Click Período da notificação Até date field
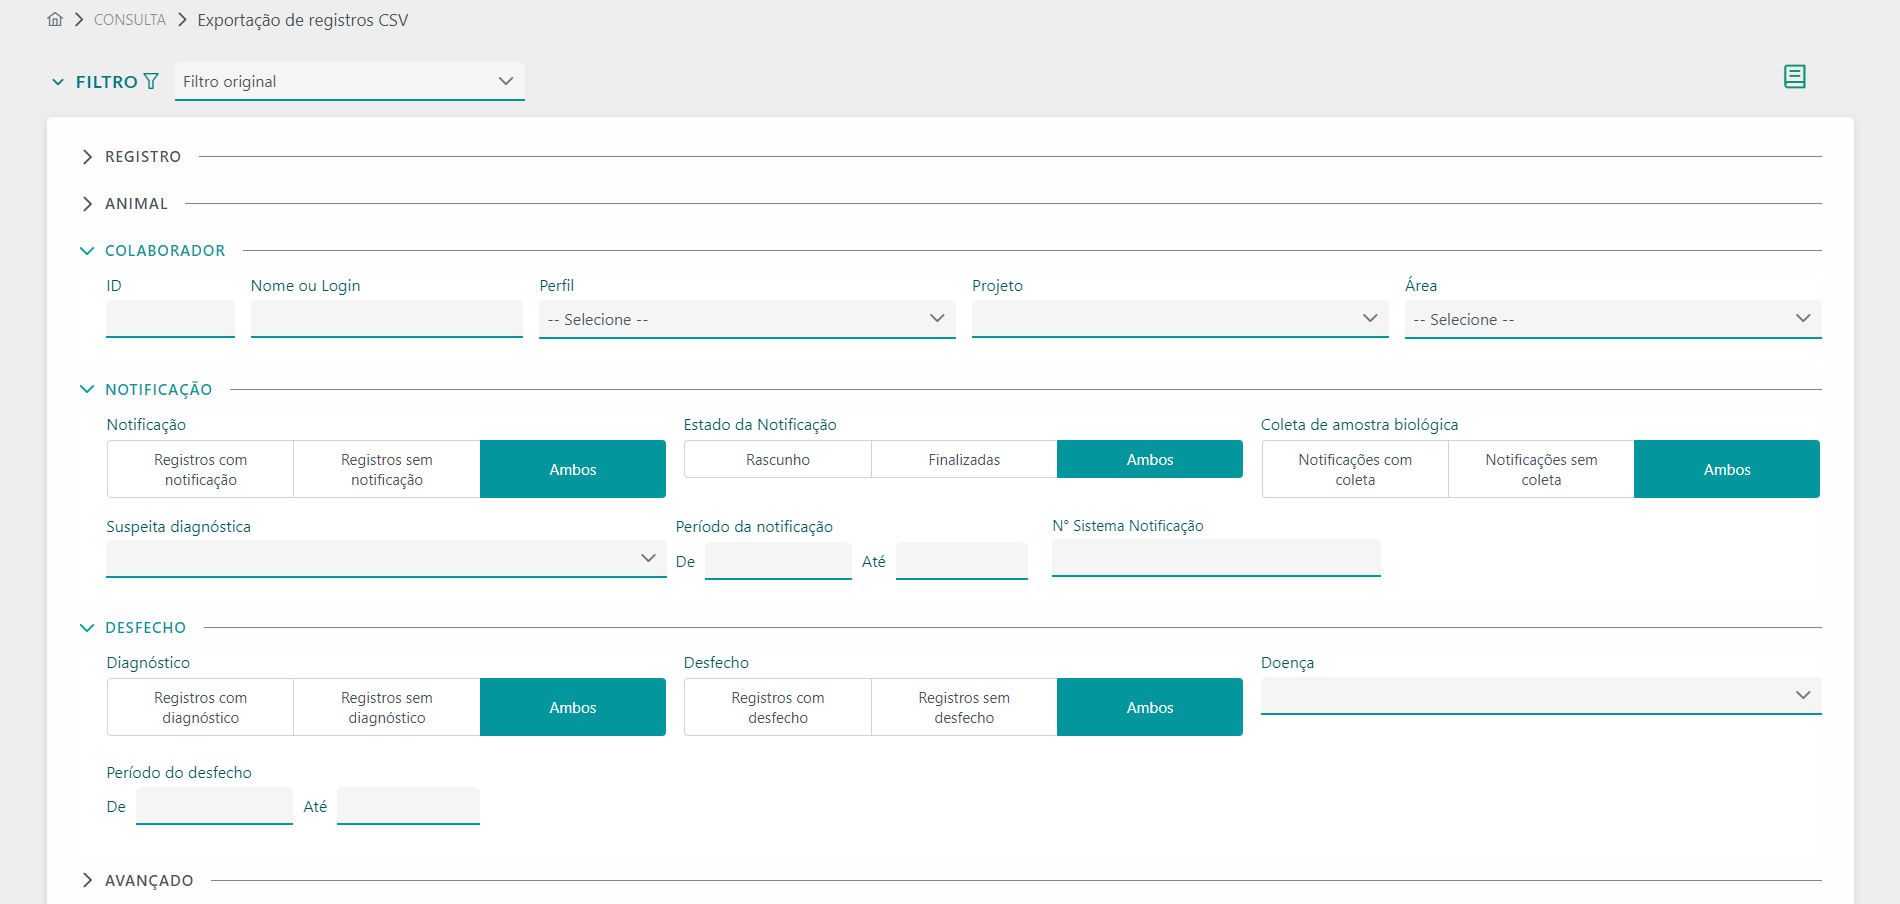The image size is (1900, 904). click(962, 561)
